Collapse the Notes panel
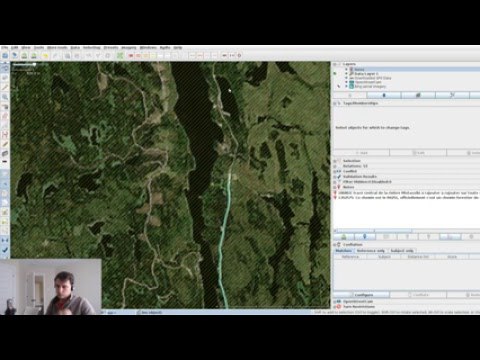Image resolution: width=480 pixels, height=360 pixels. pos(335,187)
